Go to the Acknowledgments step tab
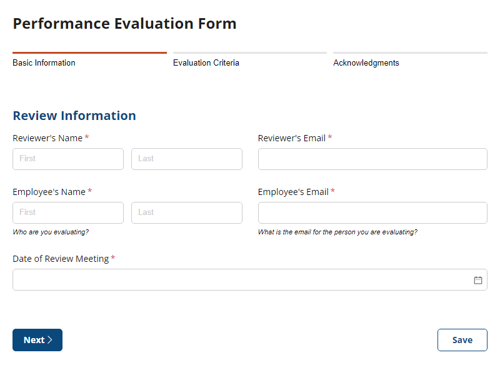 (366, 63)
